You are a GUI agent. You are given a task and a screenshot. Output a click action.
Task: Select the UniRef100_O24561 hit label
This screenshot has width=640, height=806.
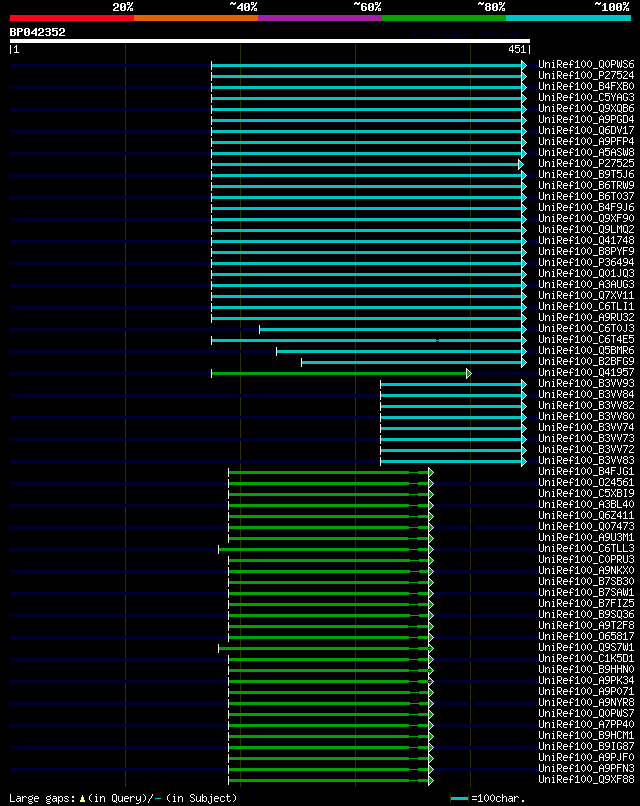(586, 483)
